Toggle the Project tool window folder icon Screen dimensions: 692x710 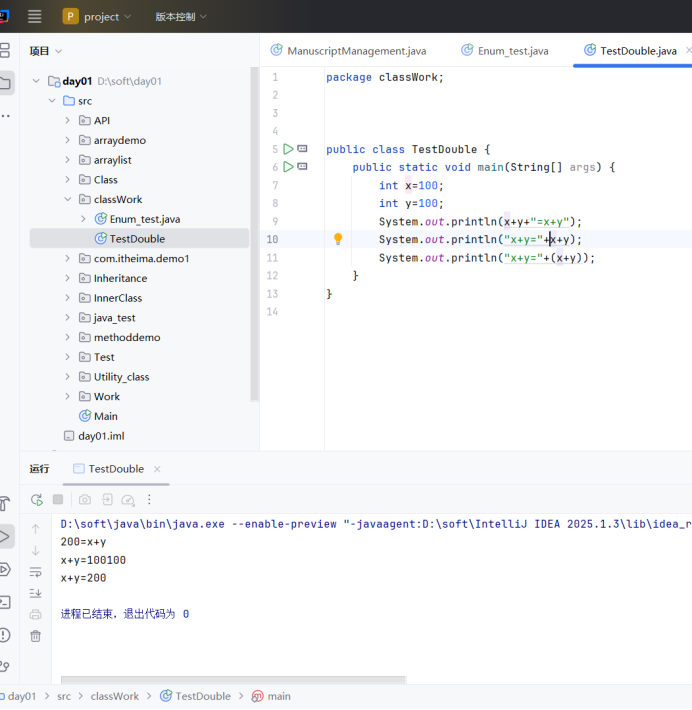click(x=5, y=83)
